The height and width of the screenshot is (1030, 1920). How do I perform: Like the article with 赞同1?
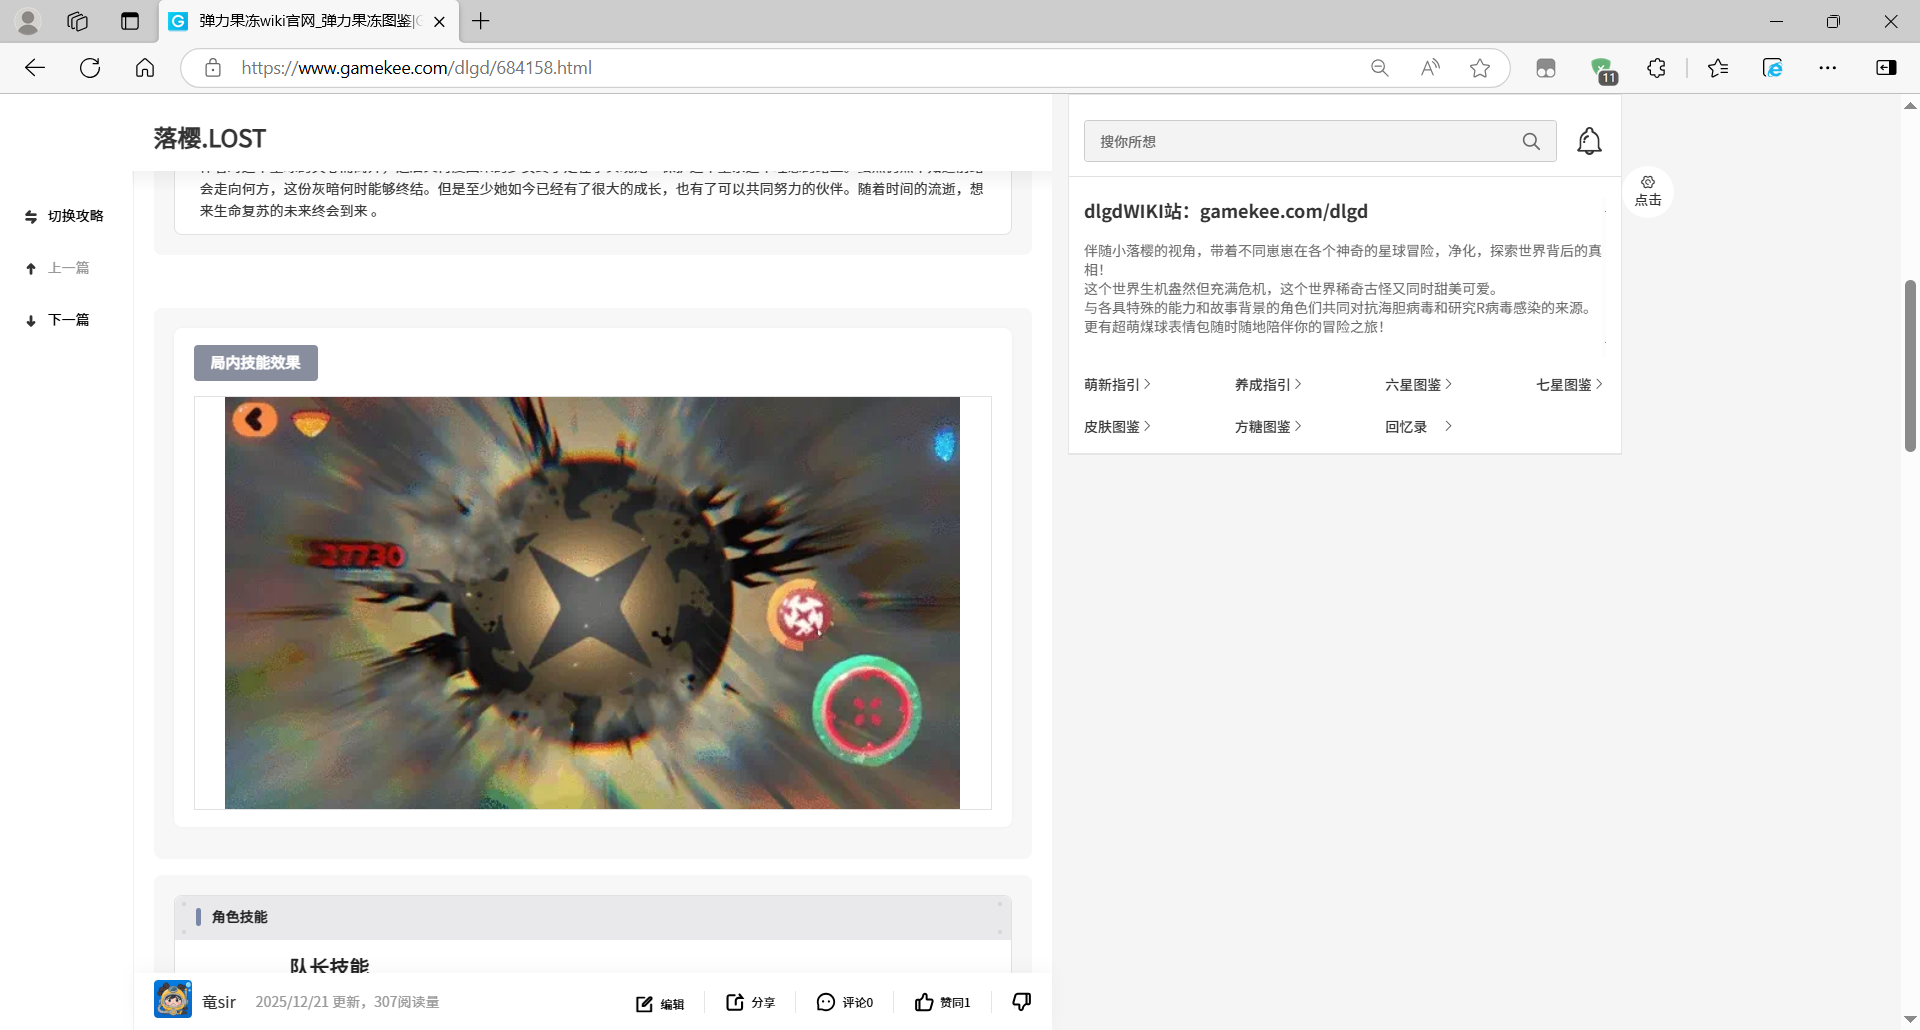[942, 1002]
